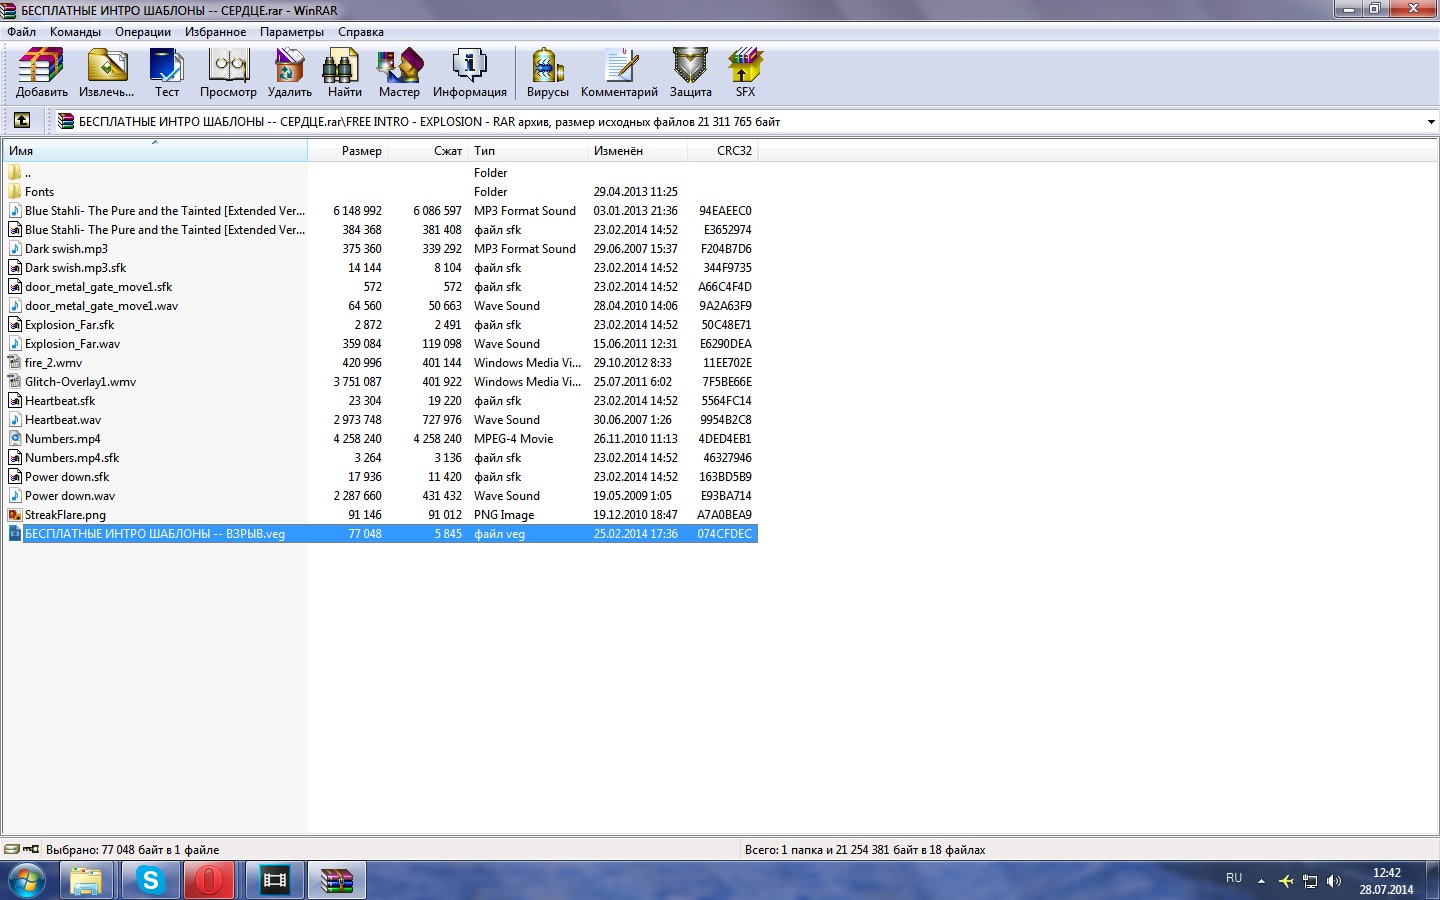
Task: Sort by the Имя column header
Action: (155, 151)
